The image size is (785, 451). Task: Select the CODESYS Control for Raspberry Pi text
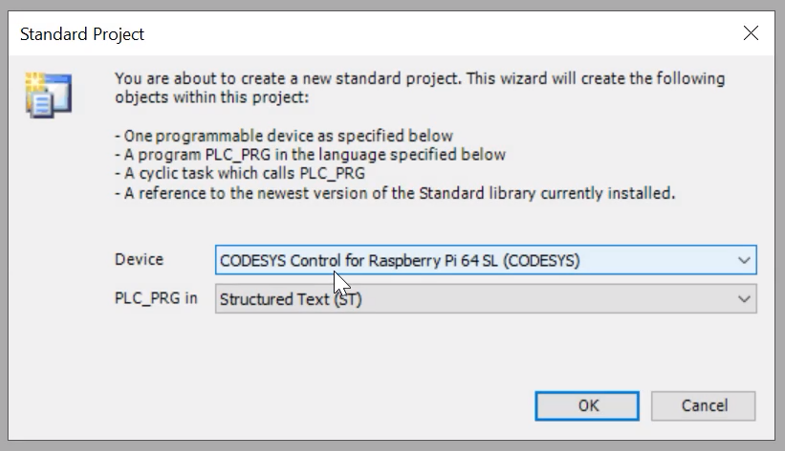coord(400,261)
